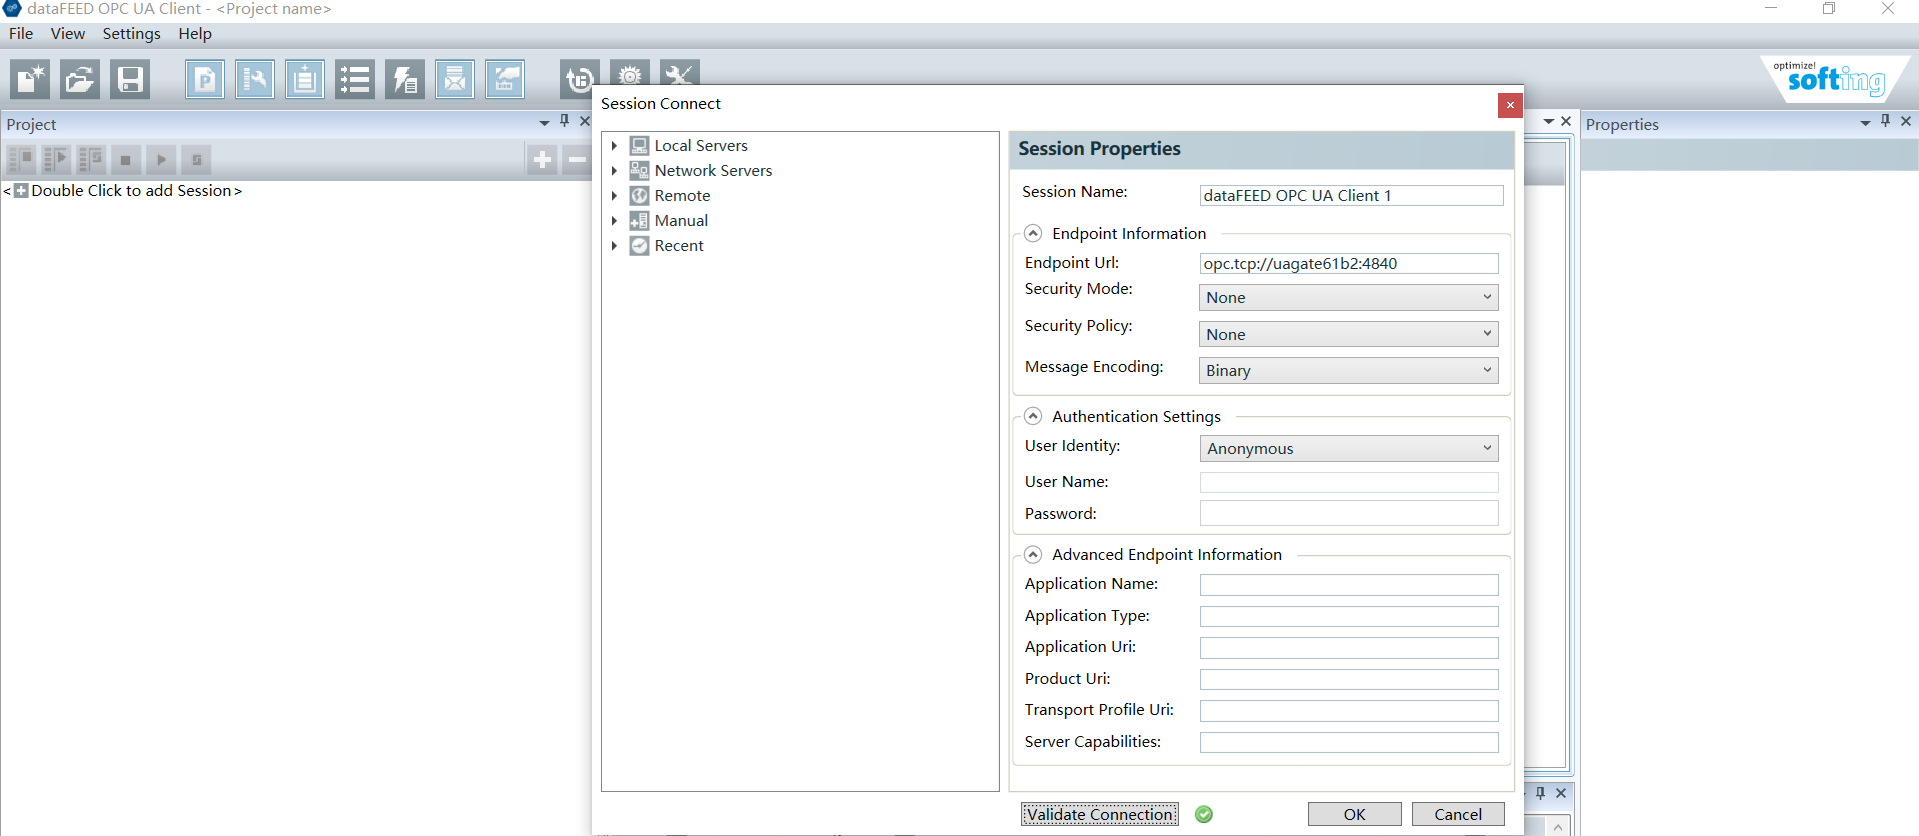This screenshot has width=1919, height=836.
Task: Pin the Project panel
Action: point(565,121)
